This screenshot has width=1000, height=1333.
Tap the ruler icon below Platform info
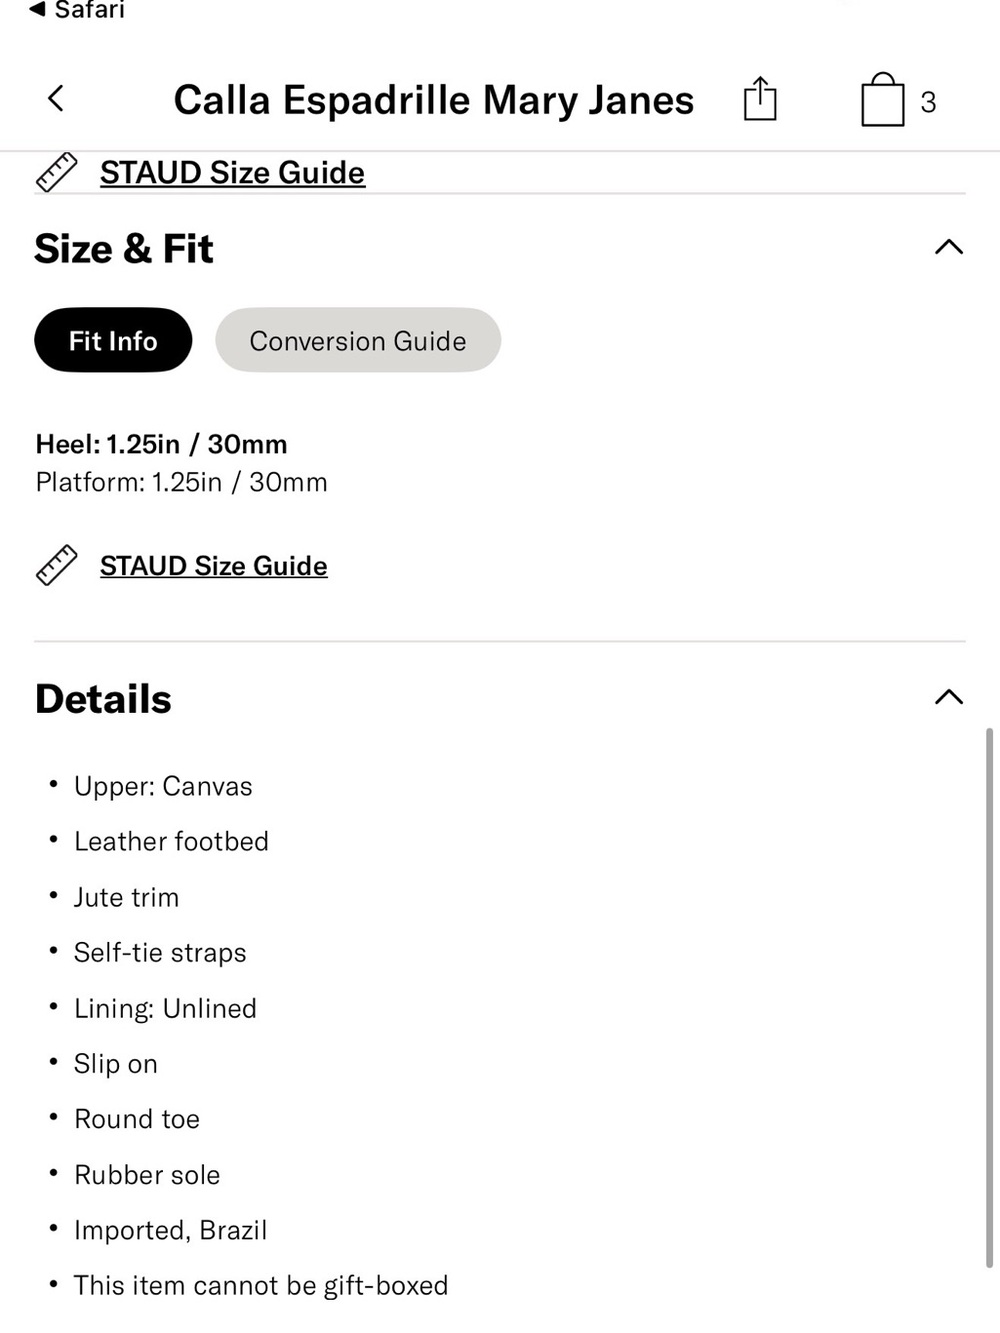point(57,565)
